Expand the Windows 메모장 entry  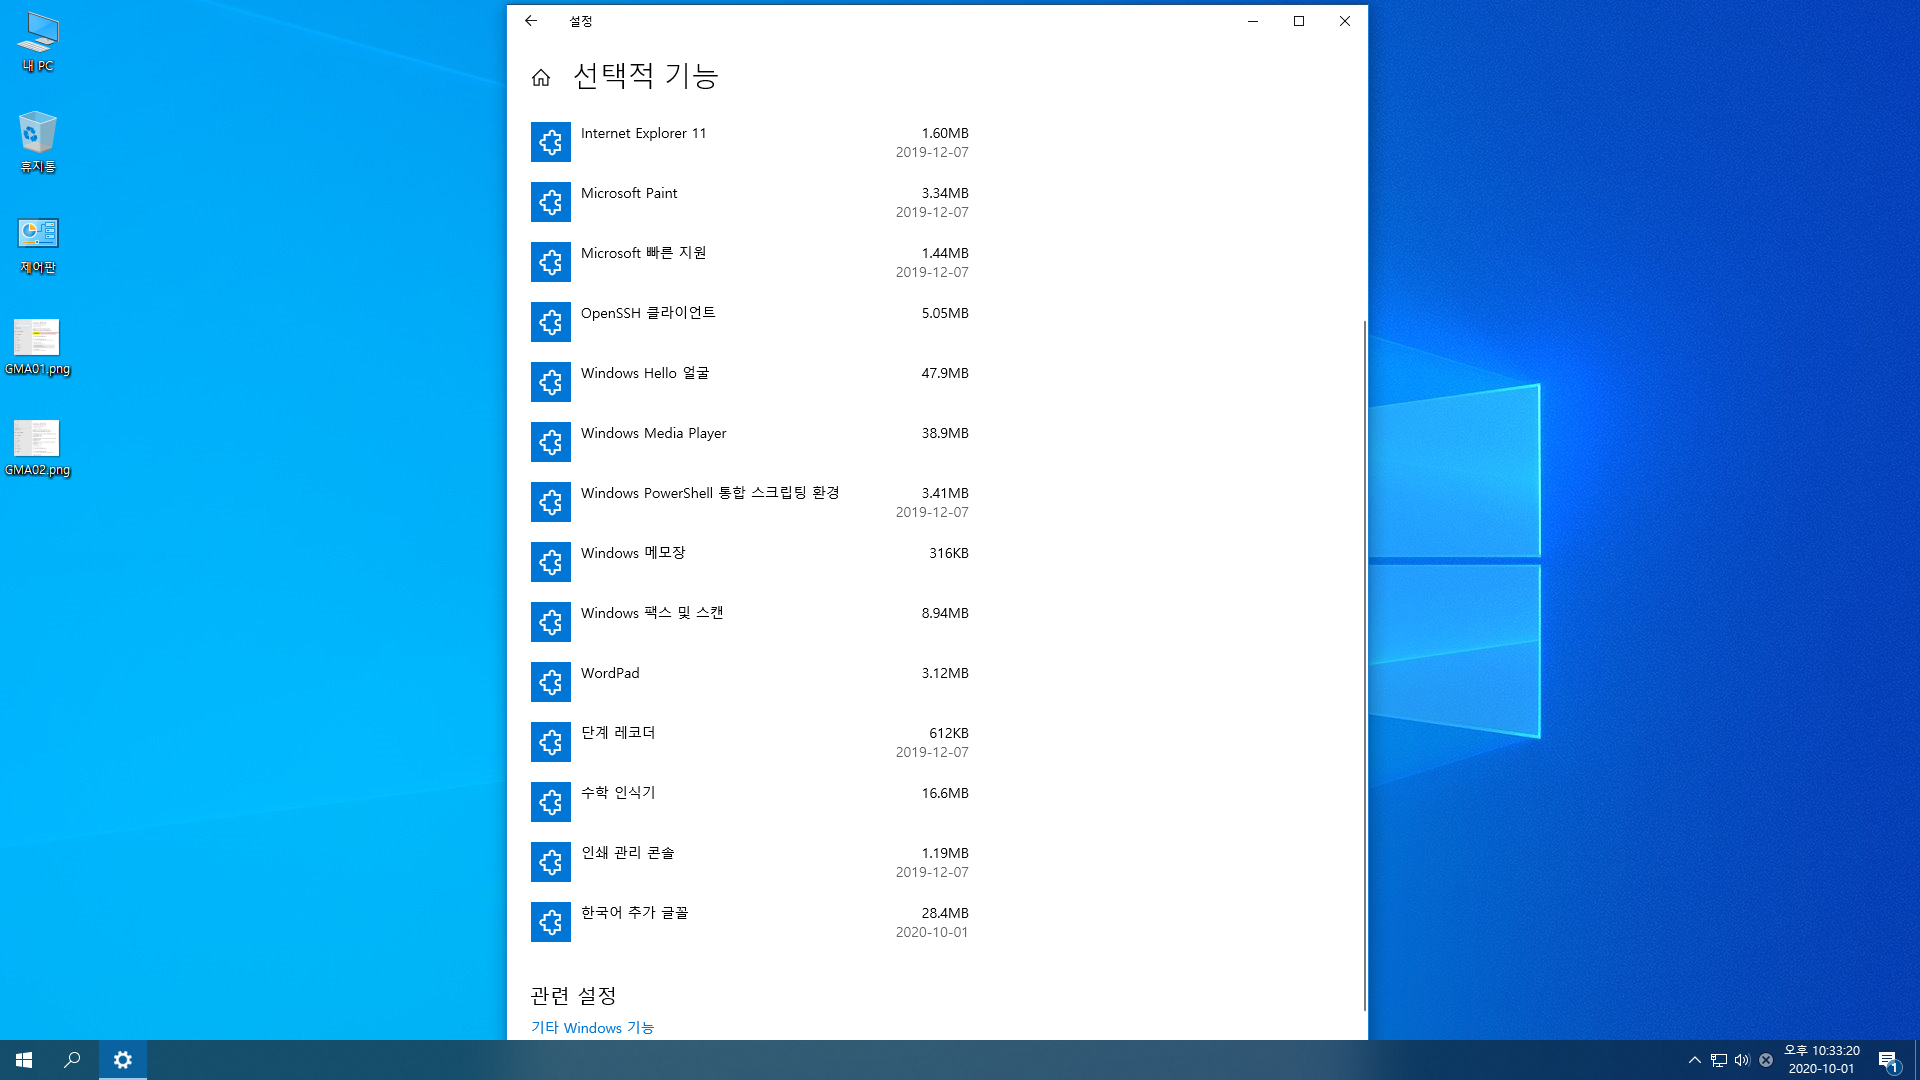tap(633, 553)
